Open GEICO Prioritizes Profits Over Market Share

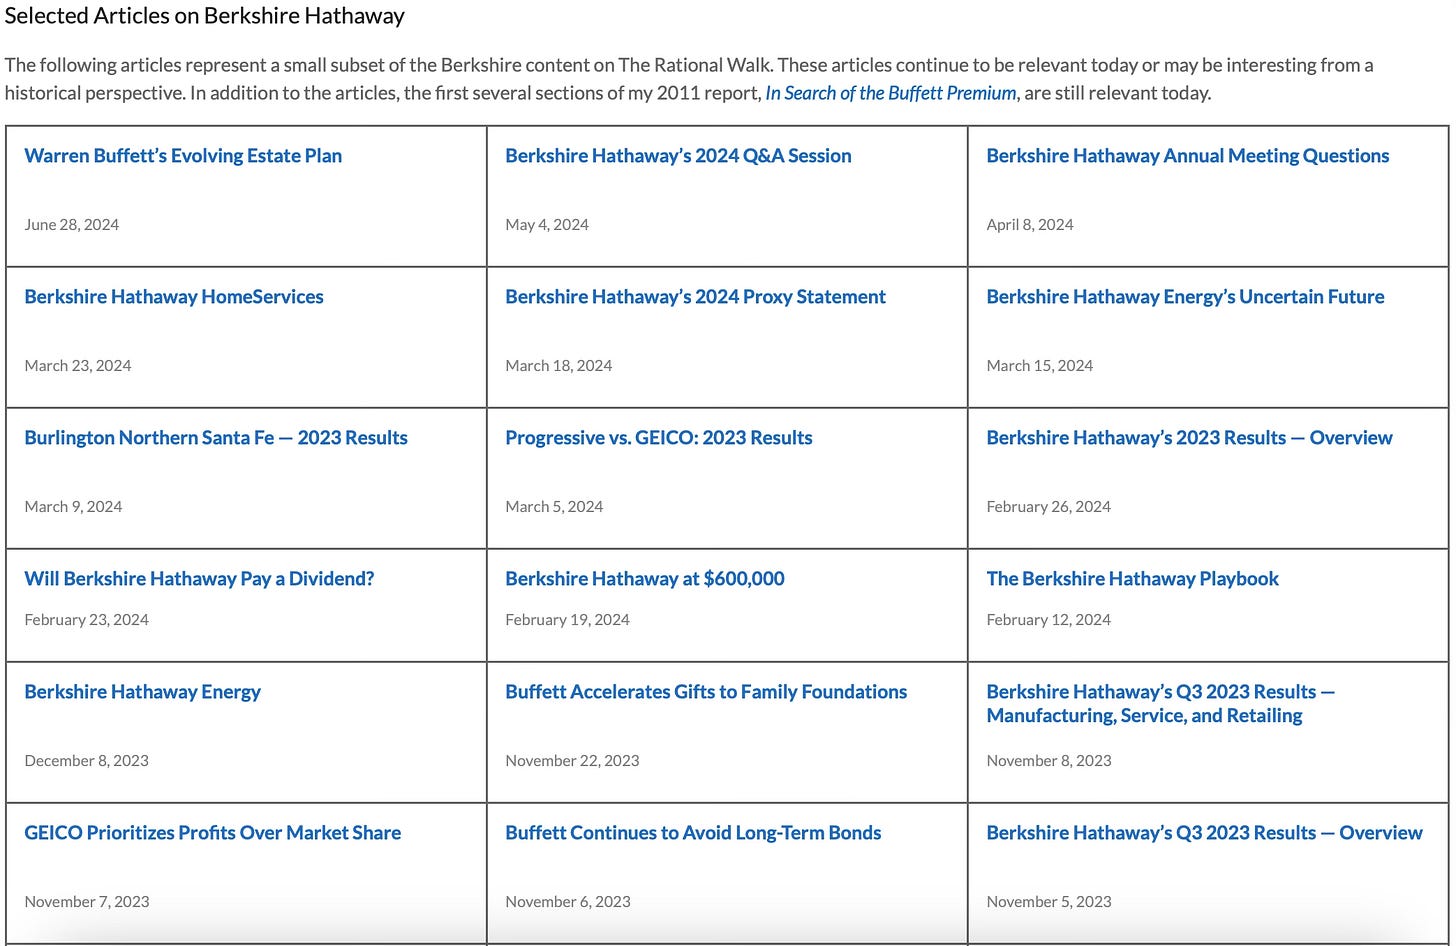(212, 833)
